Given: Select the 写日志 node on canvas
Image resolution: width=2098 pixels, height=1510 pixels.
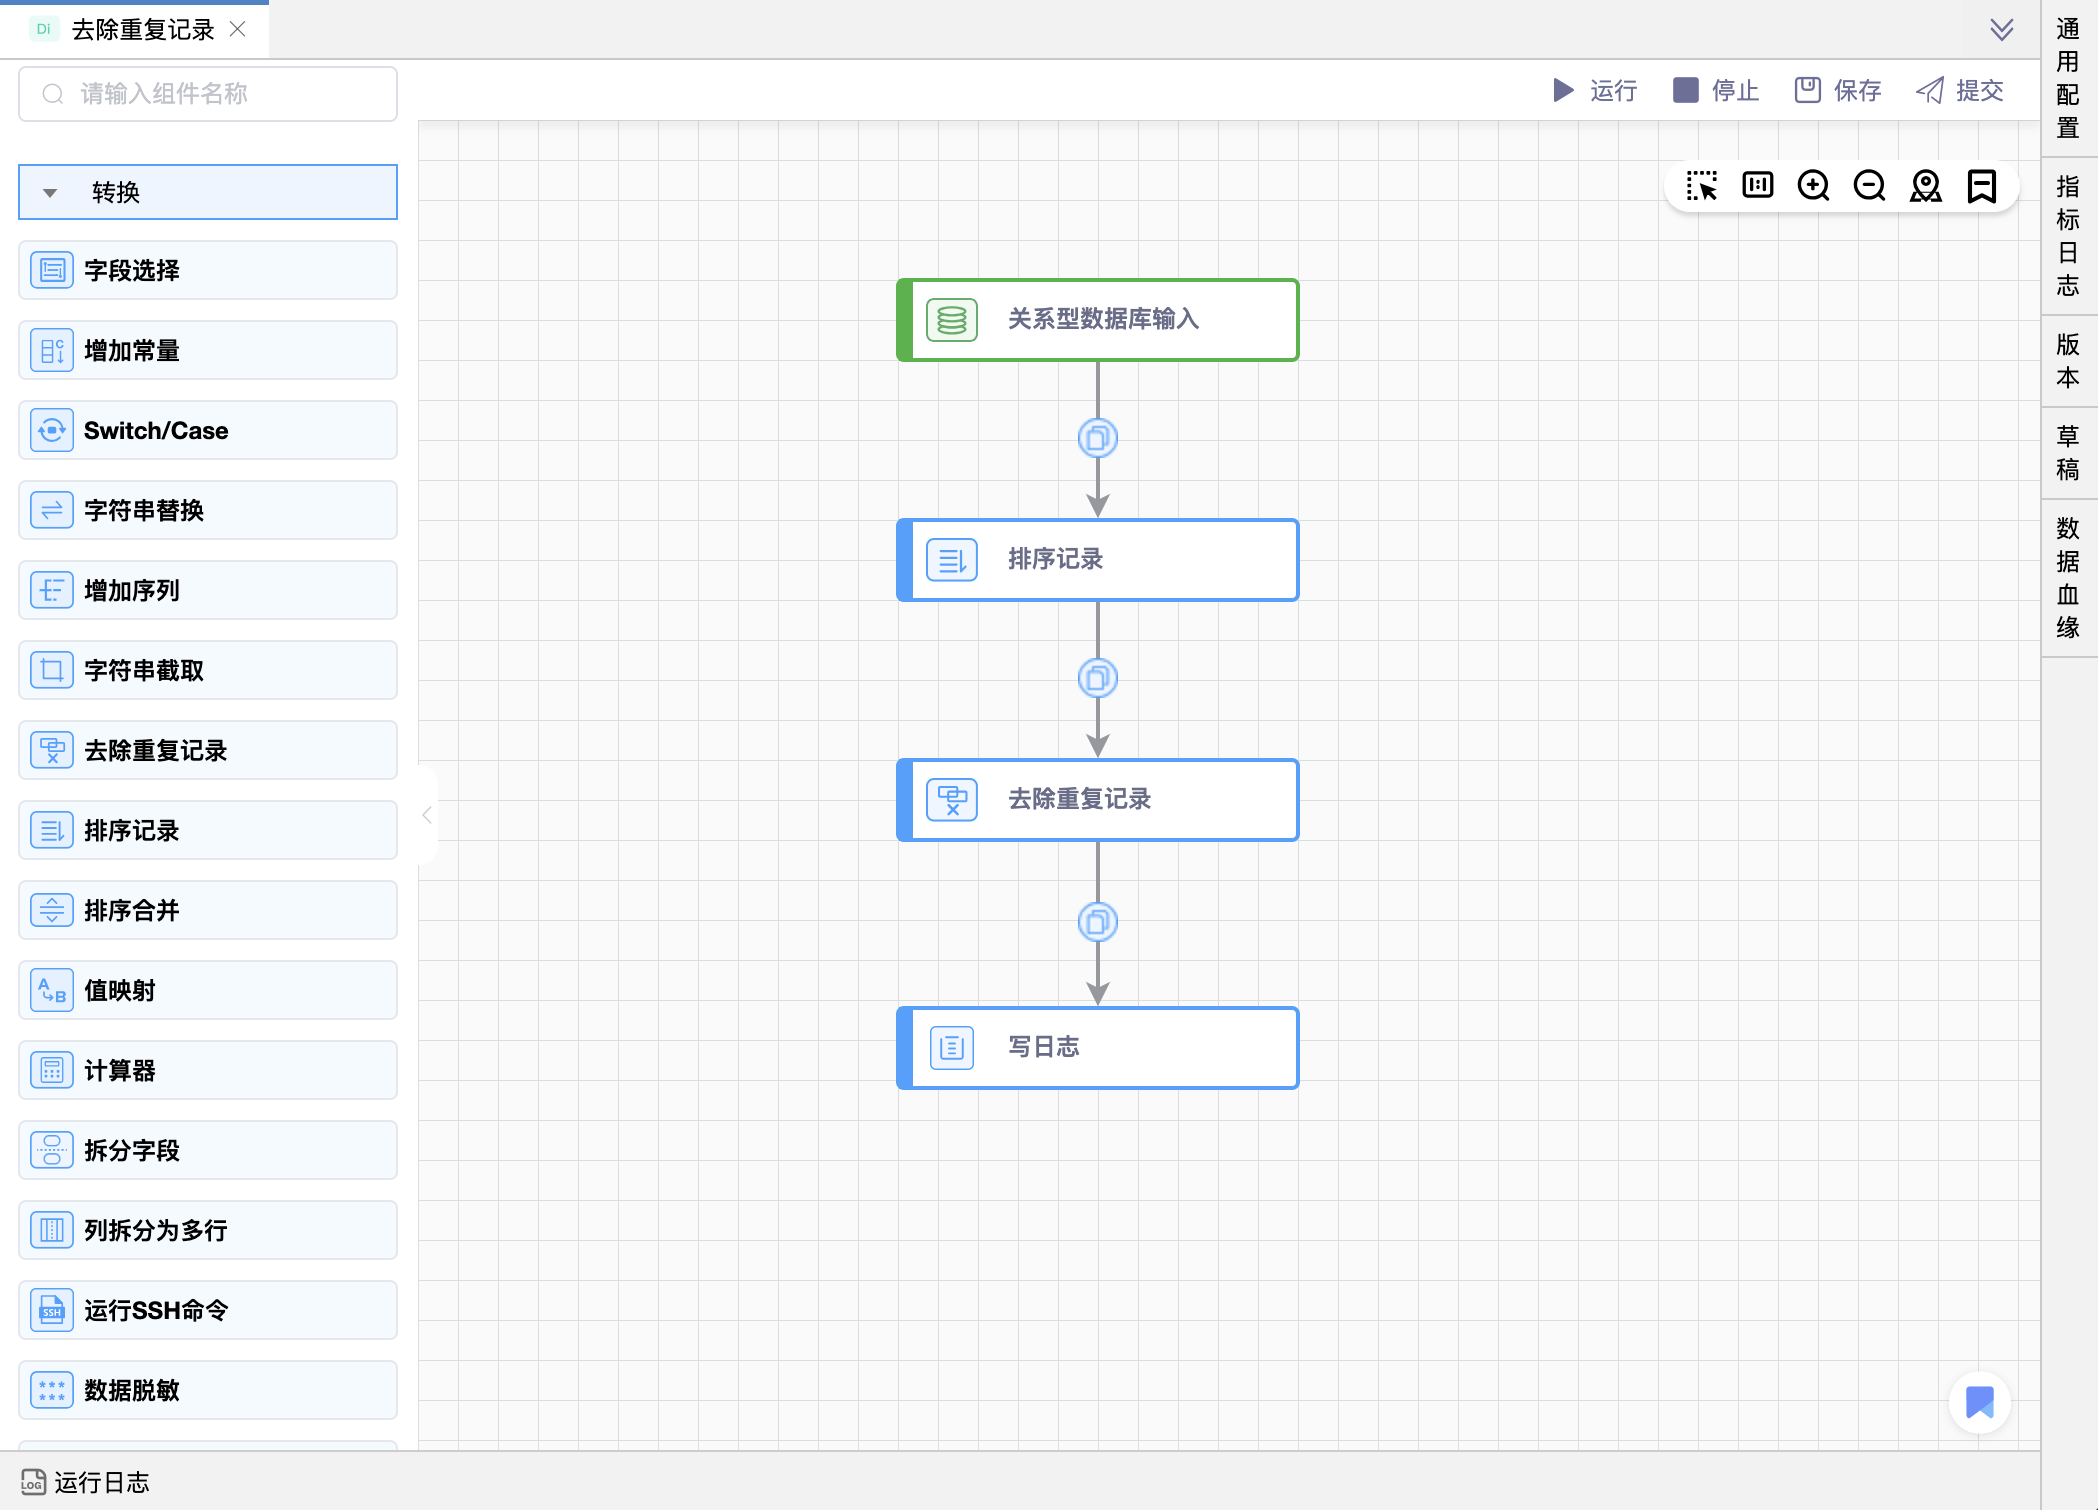Looking at the screenshot, I should [1097, 1047].
